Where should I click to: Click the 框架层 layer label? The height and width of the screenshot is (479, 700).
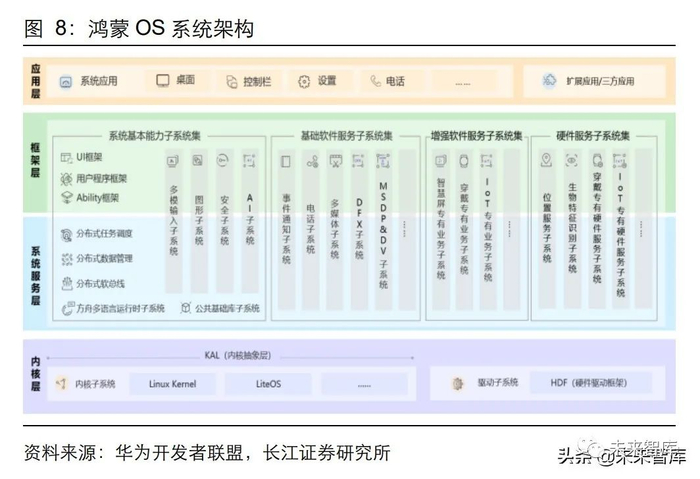coord(35,160)
